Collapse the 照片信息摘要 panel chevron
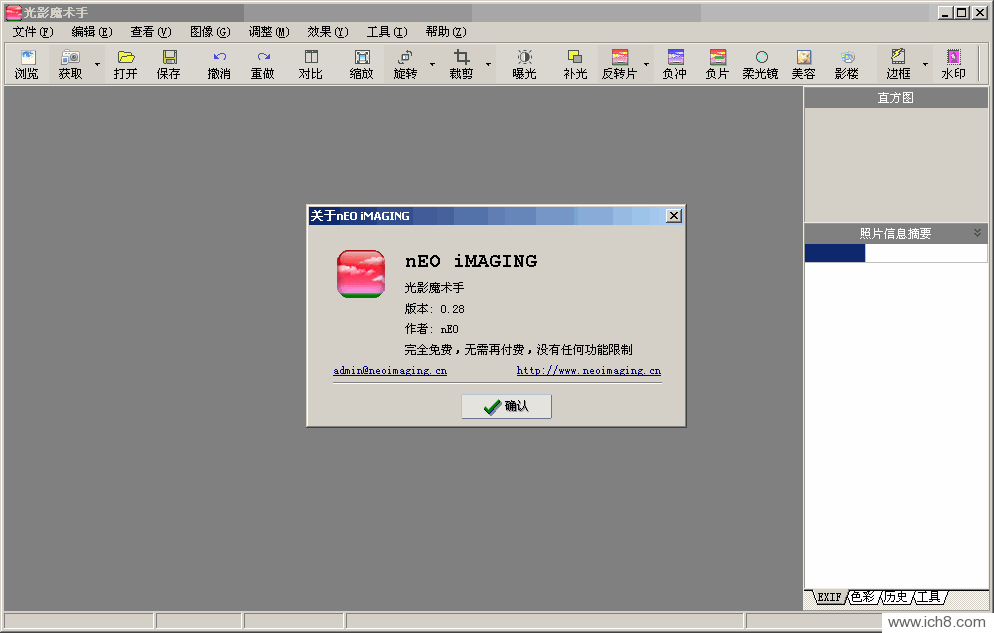Screen dimensions: 994x633 pyautogui.click(x=978, y=233)
